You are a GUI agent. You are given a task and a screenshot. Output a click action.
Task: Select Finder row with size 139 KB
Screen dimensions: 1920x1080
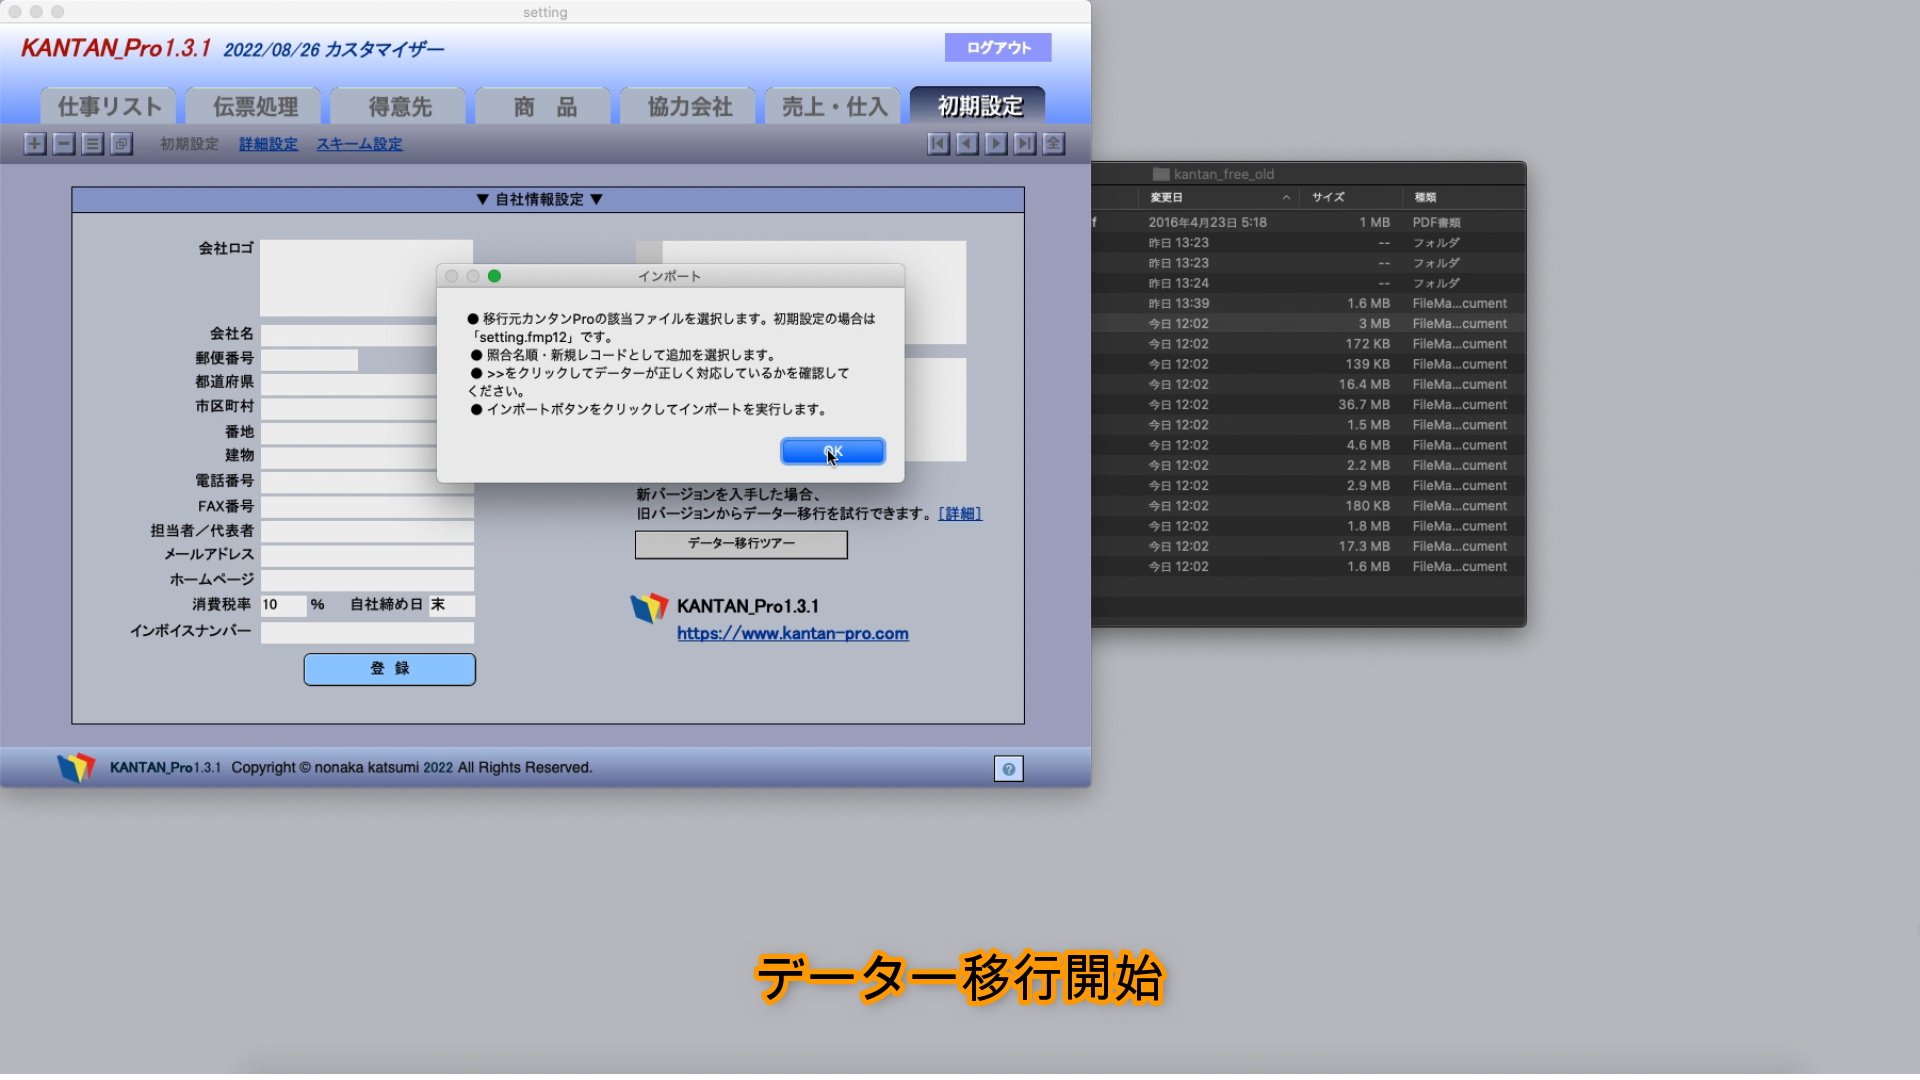coord(1308,365)
